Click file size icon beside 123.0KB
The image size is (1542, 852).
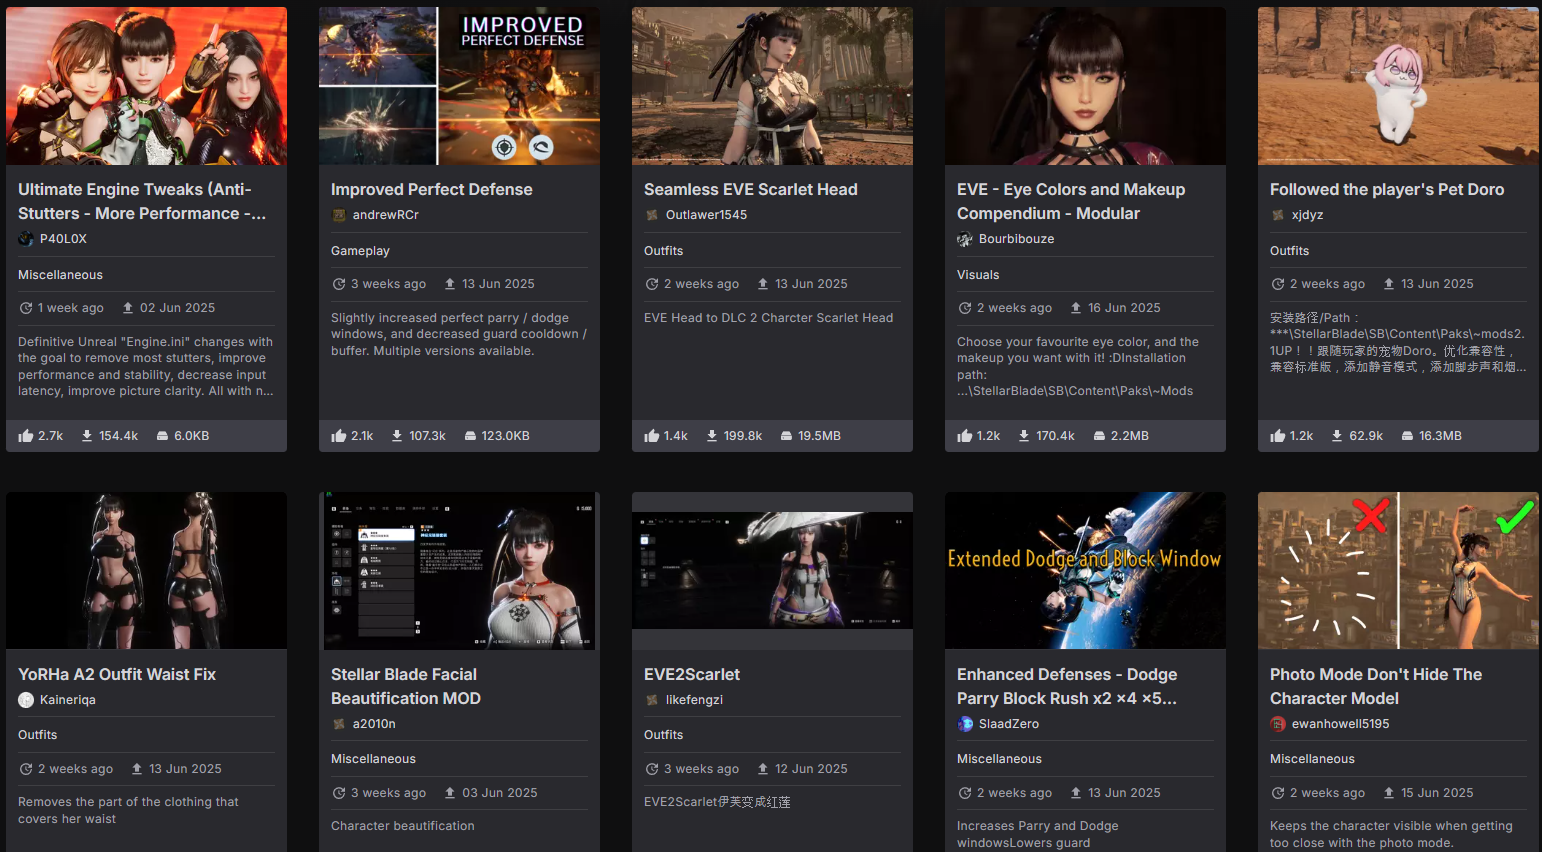470,436
